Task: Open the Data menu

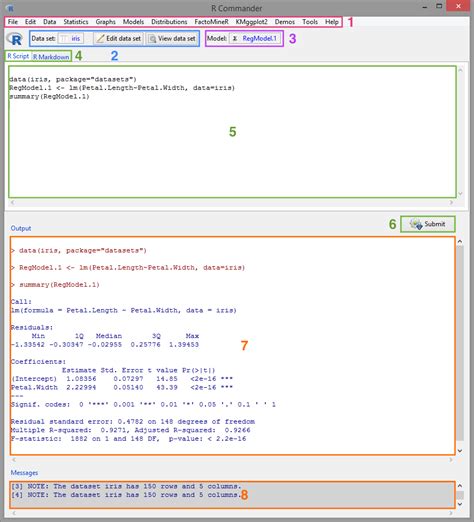Action: tap(49, 22)
